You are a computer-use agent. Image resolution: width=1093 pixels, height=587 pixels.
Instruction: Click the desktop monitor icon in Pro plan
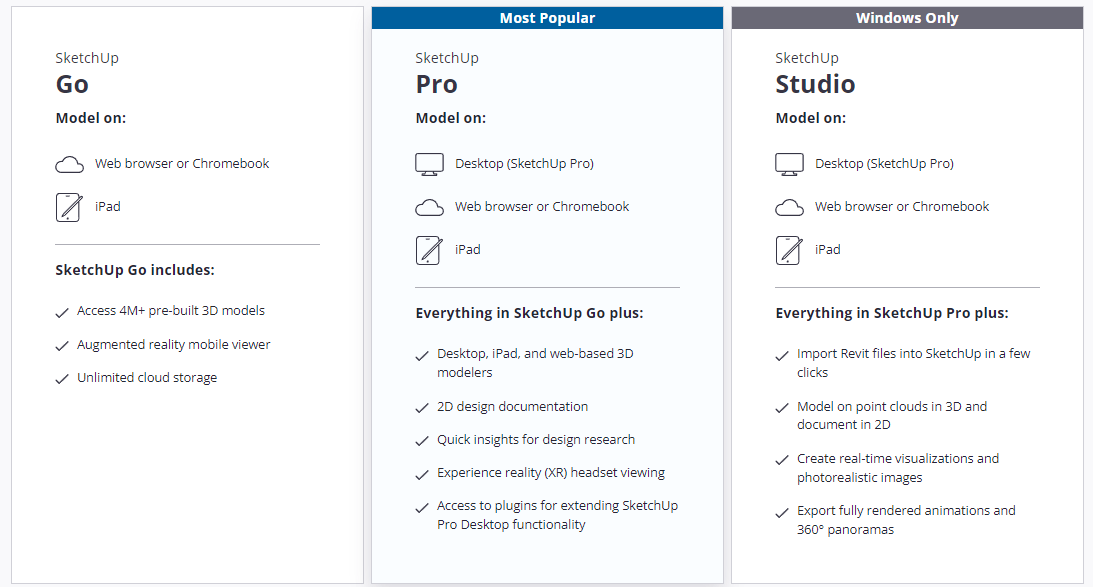pos(429,165)
